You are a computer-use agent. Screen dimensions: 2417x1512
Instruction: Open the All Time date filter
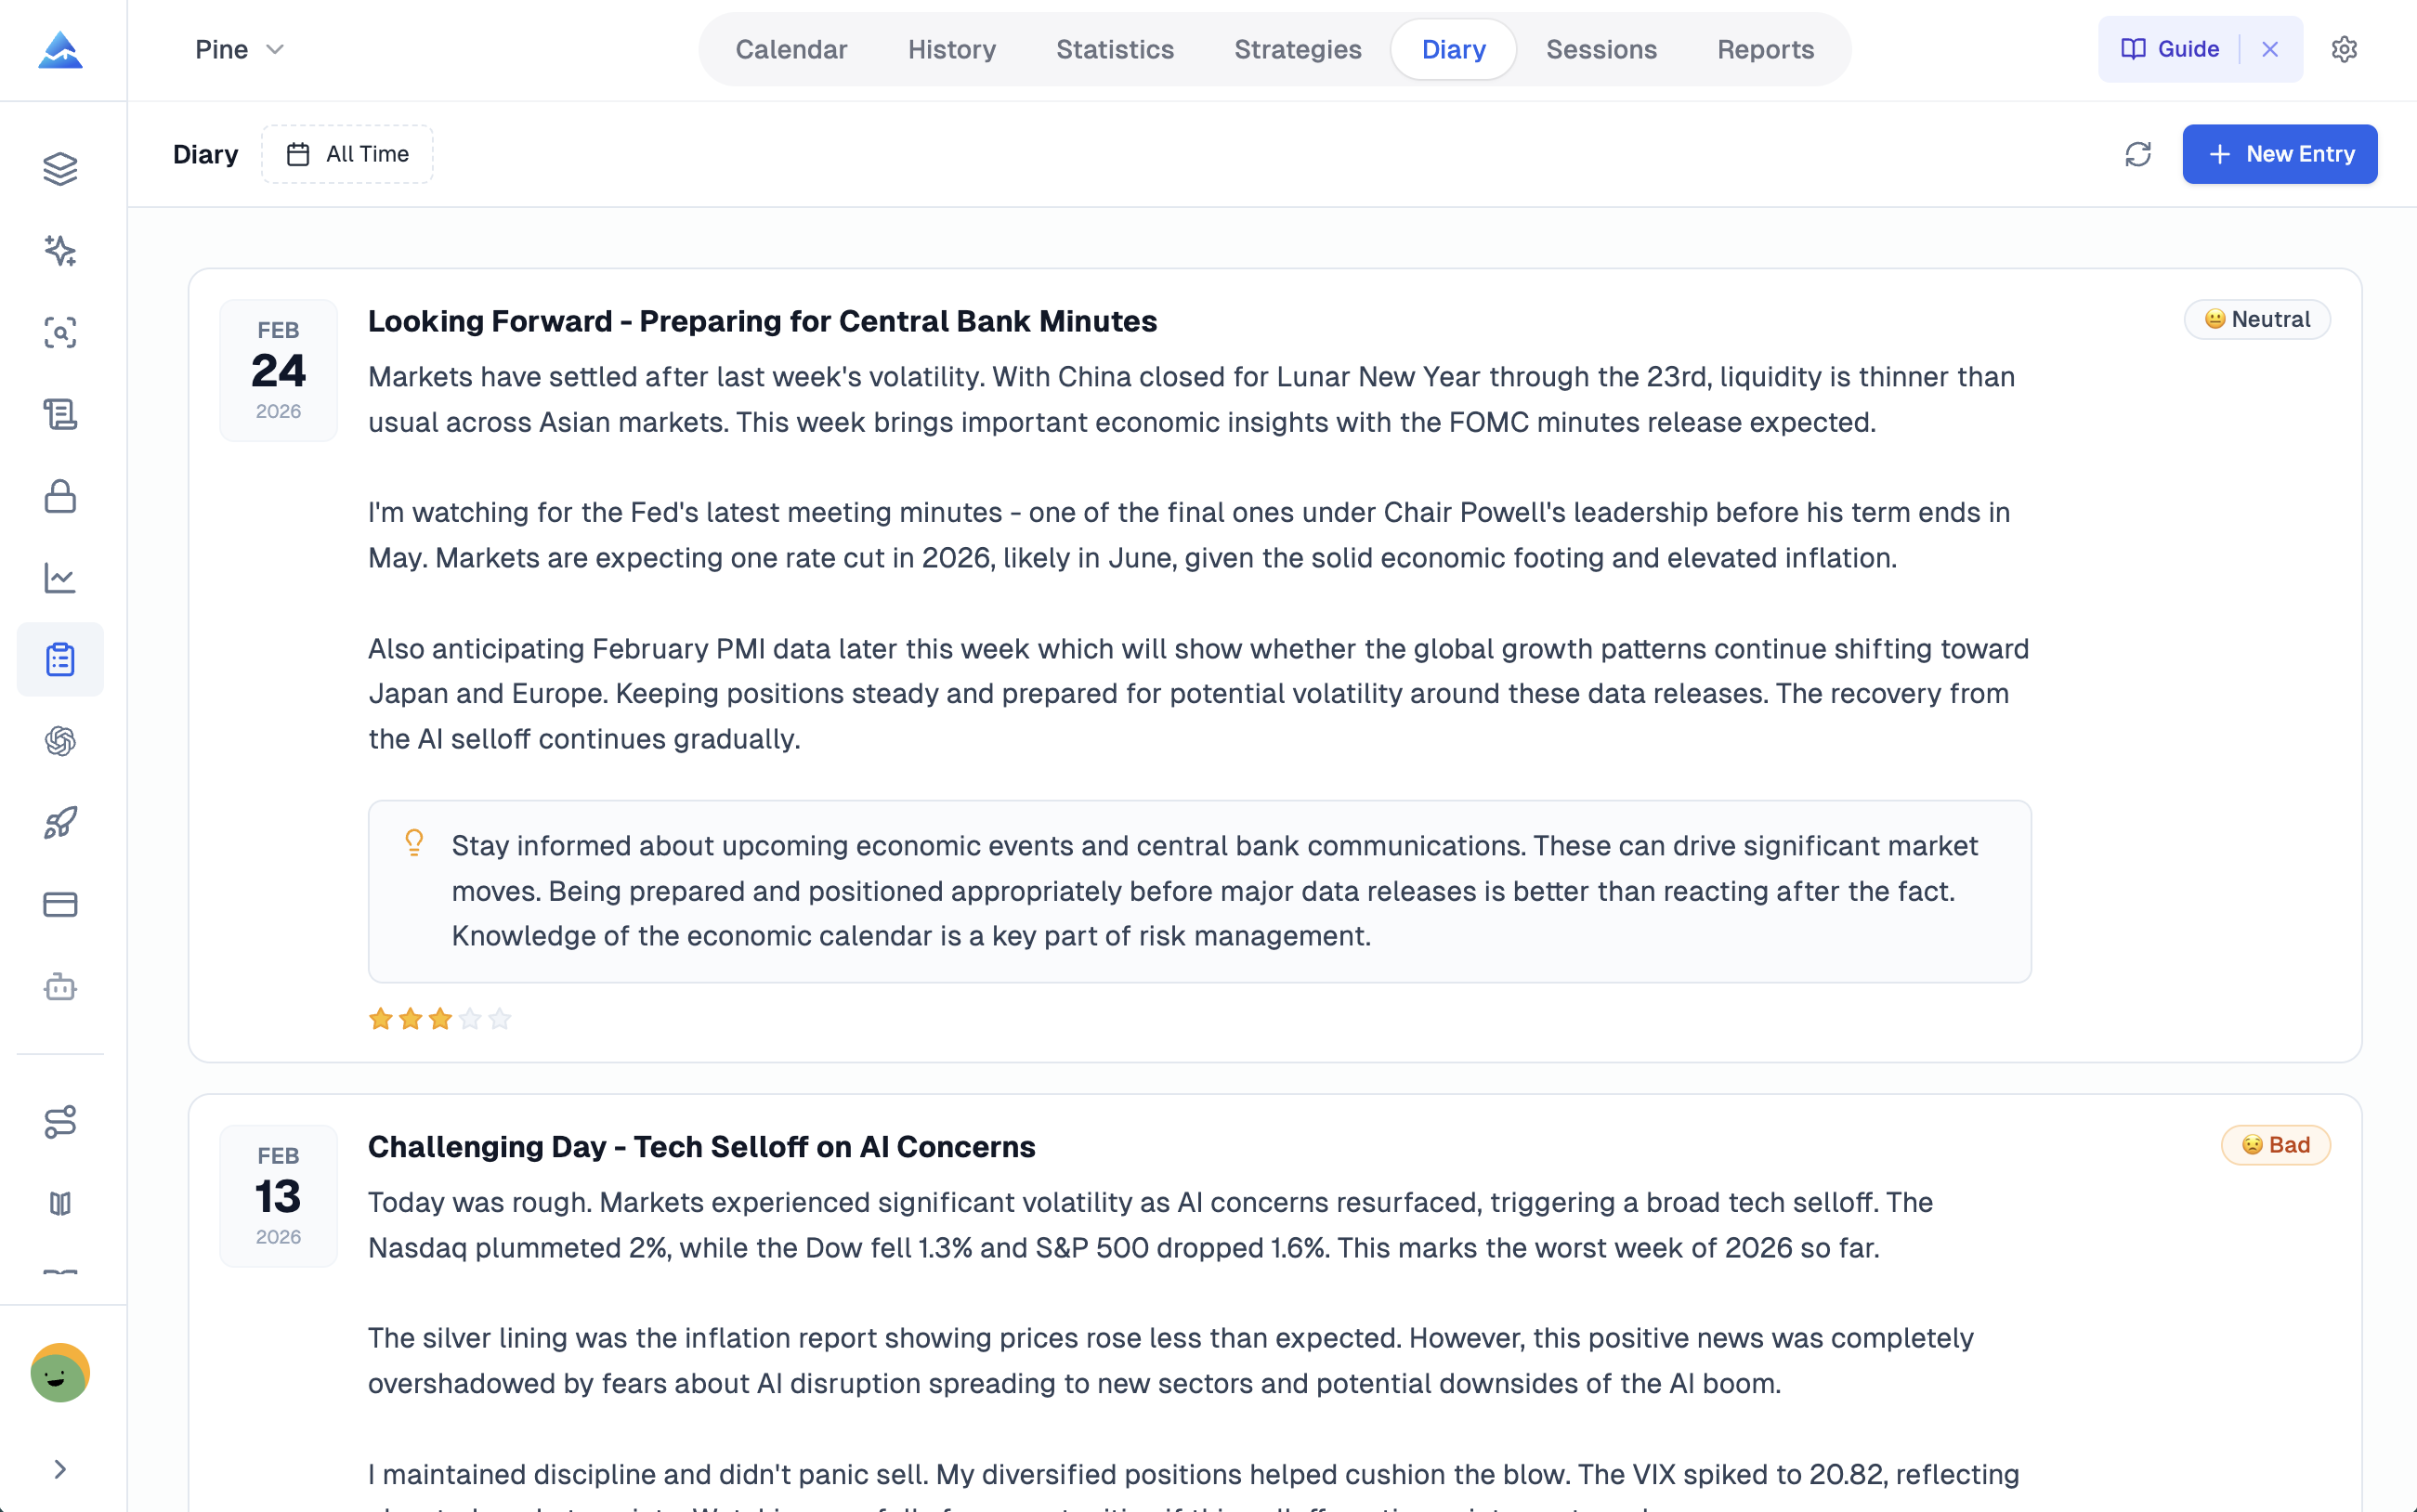[347, 154]
